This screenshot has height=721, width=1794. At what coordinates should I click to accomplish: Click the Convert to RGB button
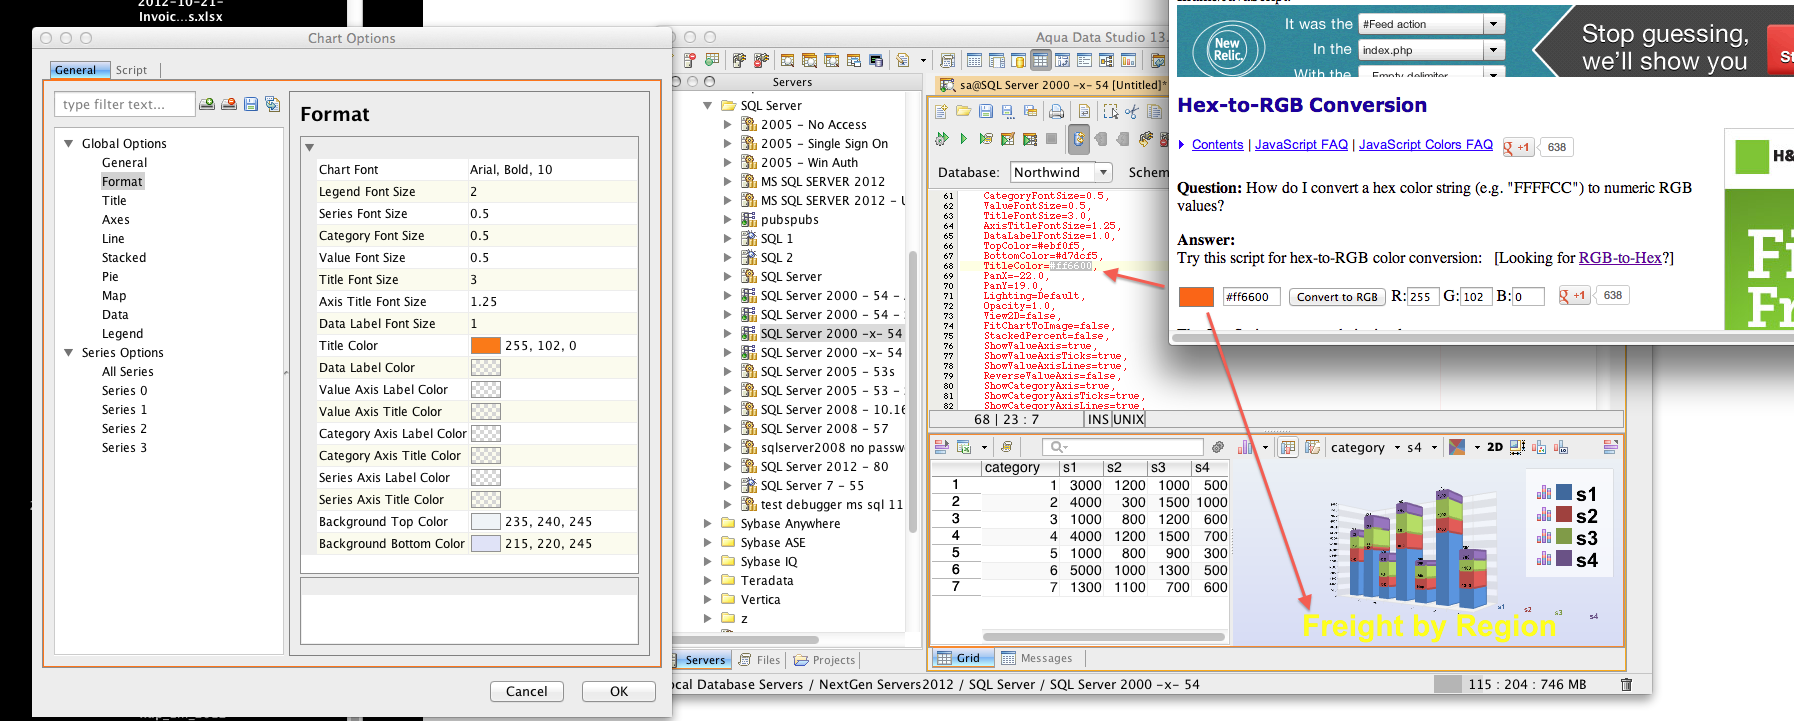click(x=1337, y=297)
